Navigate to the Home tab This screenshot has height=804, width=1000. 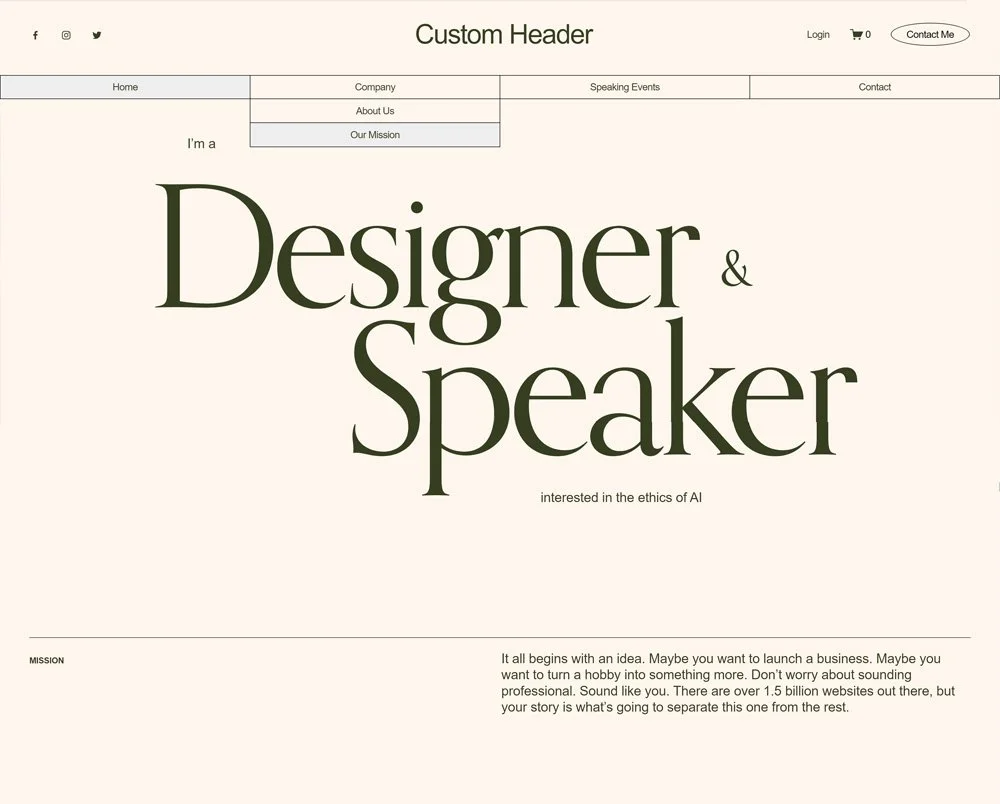pos(125,87)
